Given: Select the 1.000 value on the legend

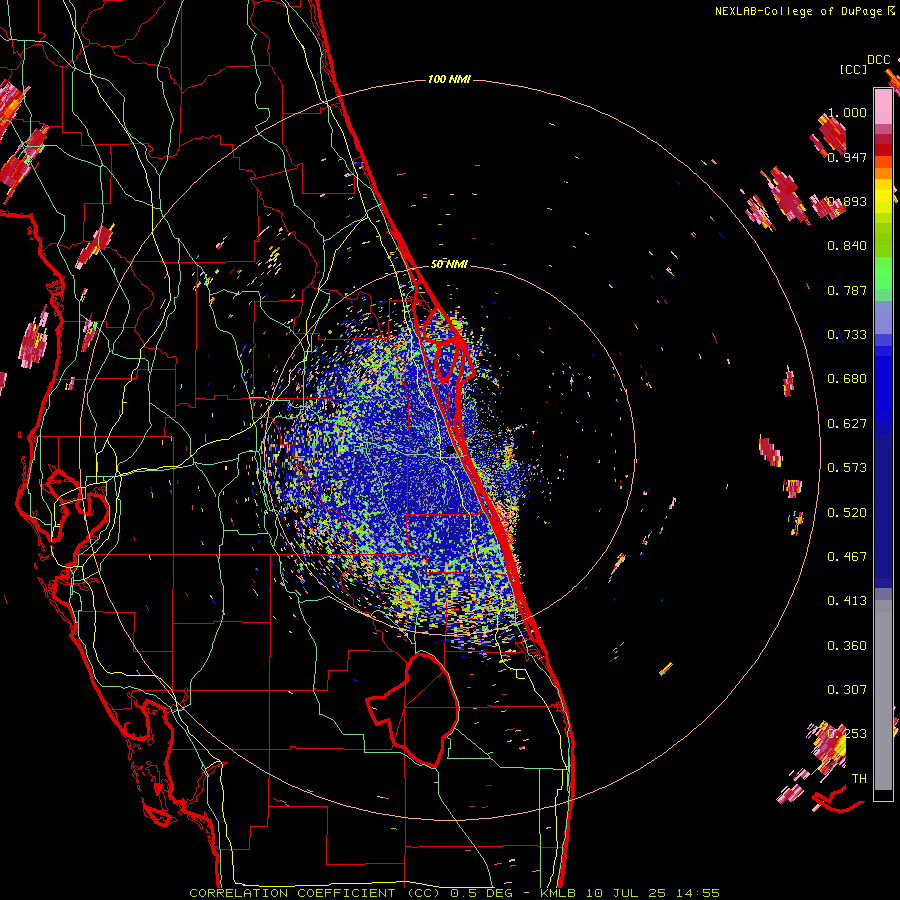Looking at the screenshot, I should pyautogui.click(x=847, y=112).
